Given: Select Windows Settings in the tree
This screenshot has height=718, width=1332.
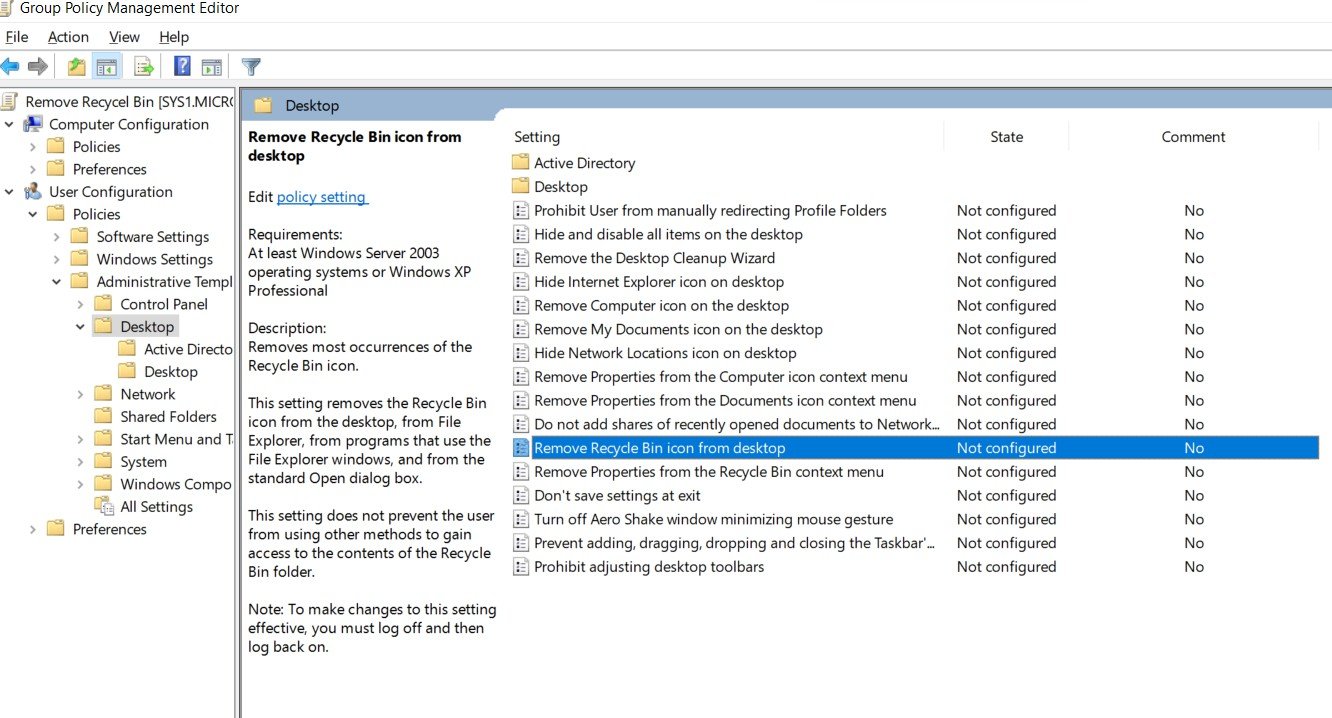Looking at the screenshot, I should pos(154,259).
